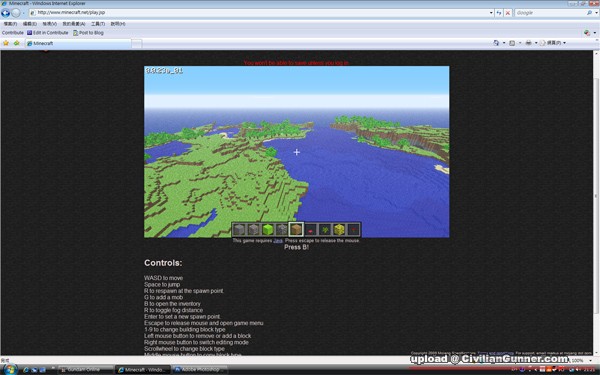600x375 pixels.
Task: Click the Post to Blog button
Action: [88, 33]
